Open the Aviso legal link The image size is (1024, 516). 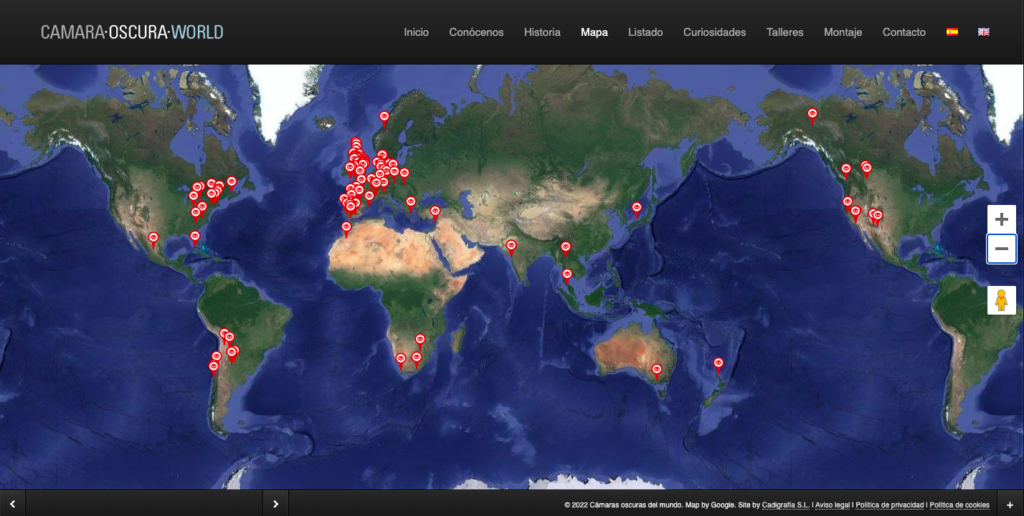tap(832, 505)
